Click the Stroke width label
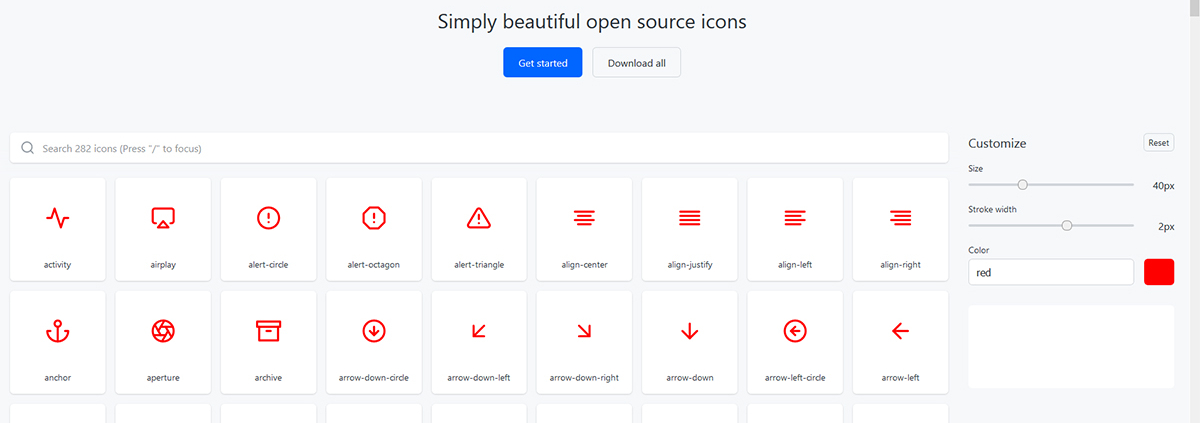 pos(992,209)
